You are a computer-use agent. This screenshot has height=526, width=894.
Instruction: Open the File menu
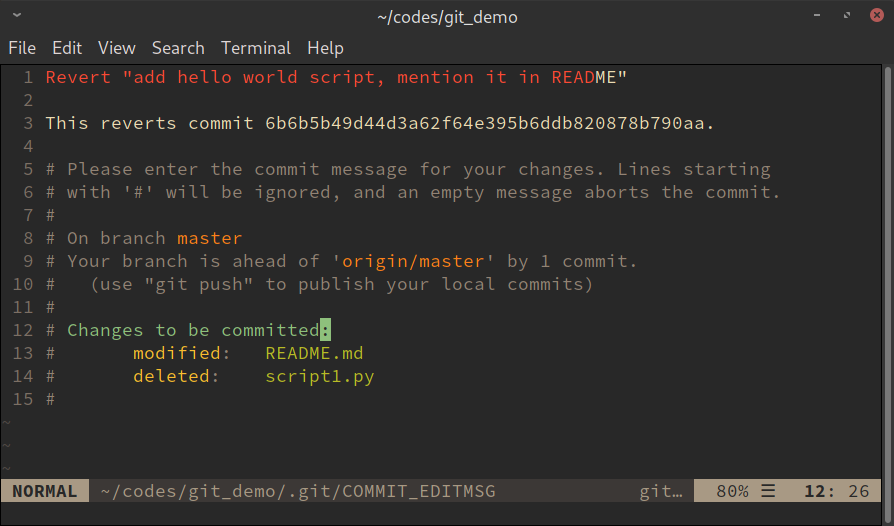[x=22, y=48]
